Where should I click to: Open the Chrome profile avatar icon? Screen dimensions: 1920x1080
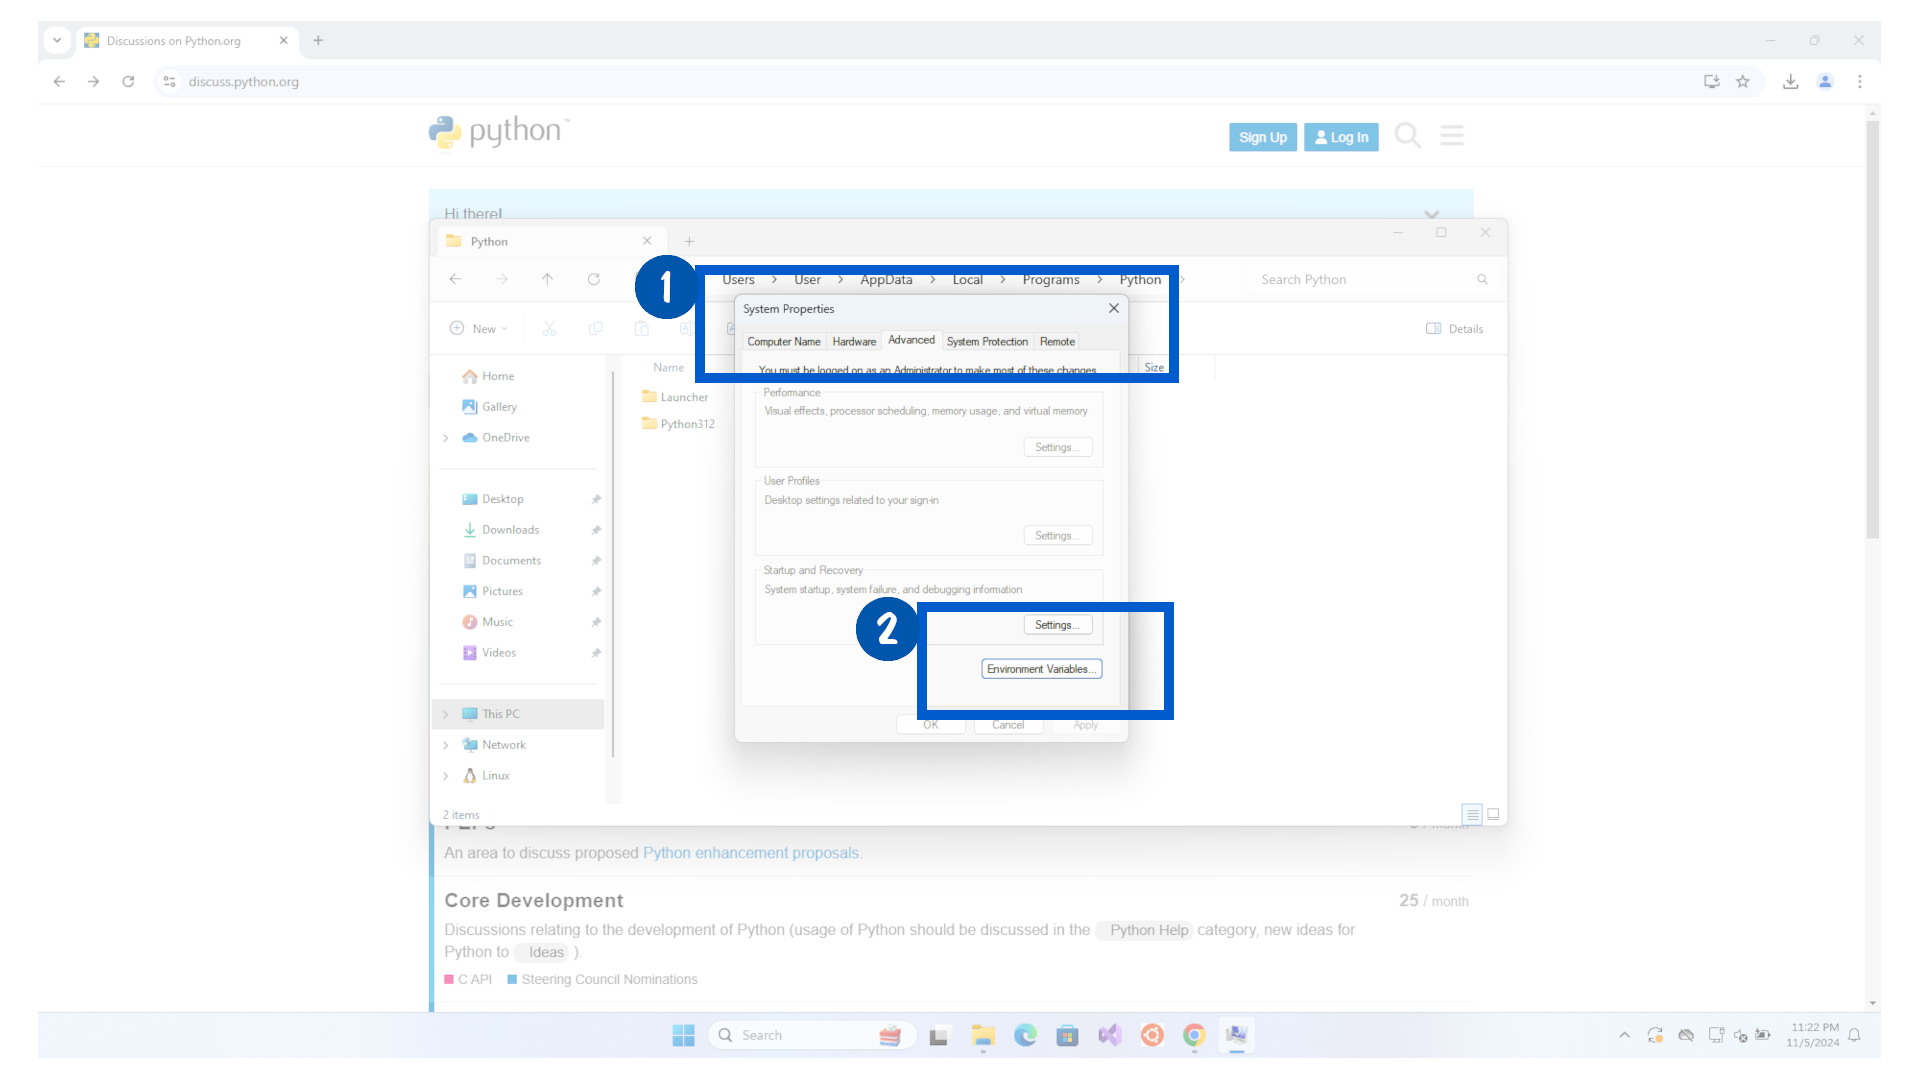1825,82
